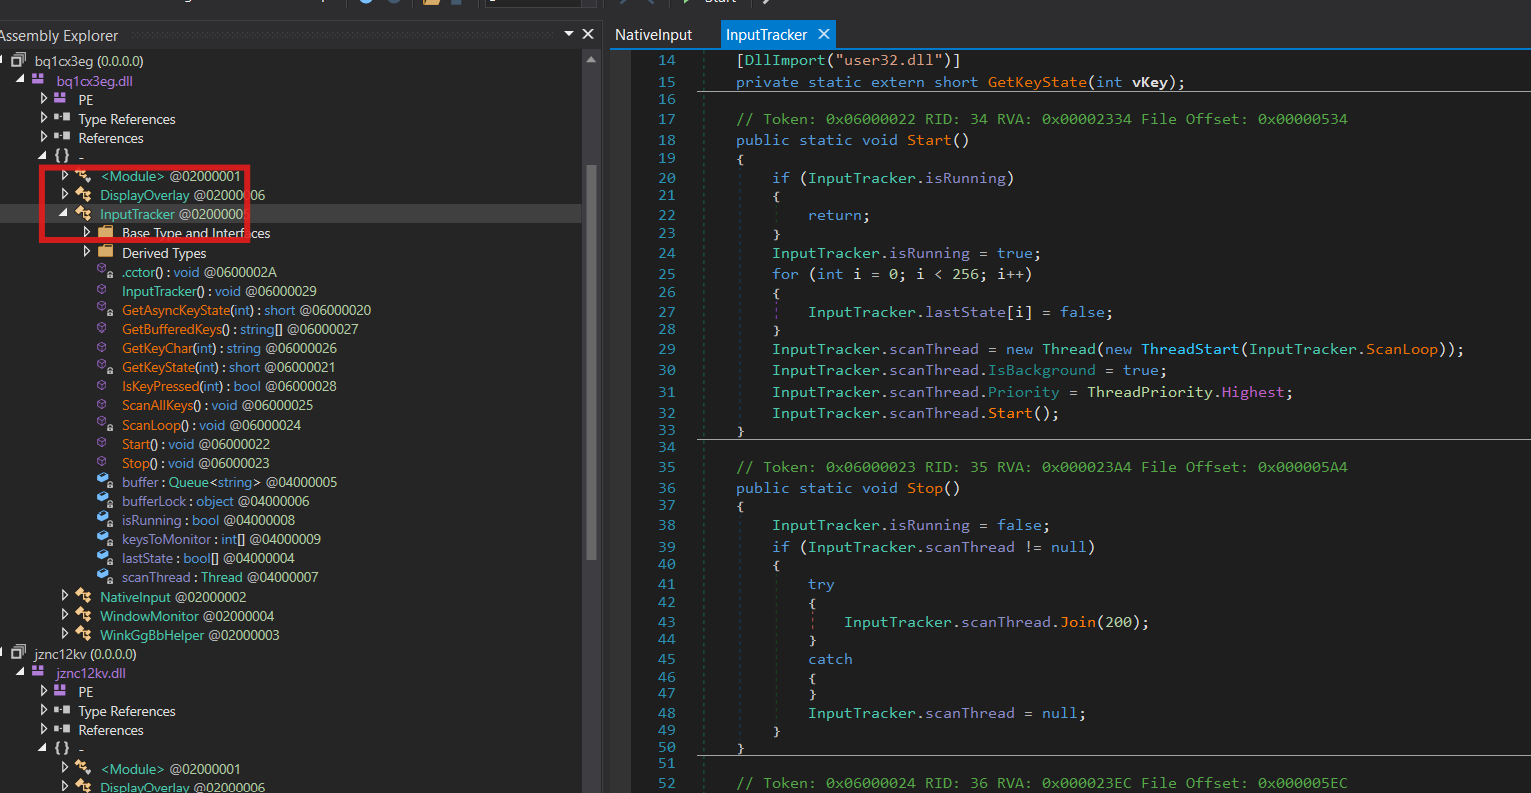Select Start() : void in the tree
The image size is (1531, 793).
click(x=196, y=444)
